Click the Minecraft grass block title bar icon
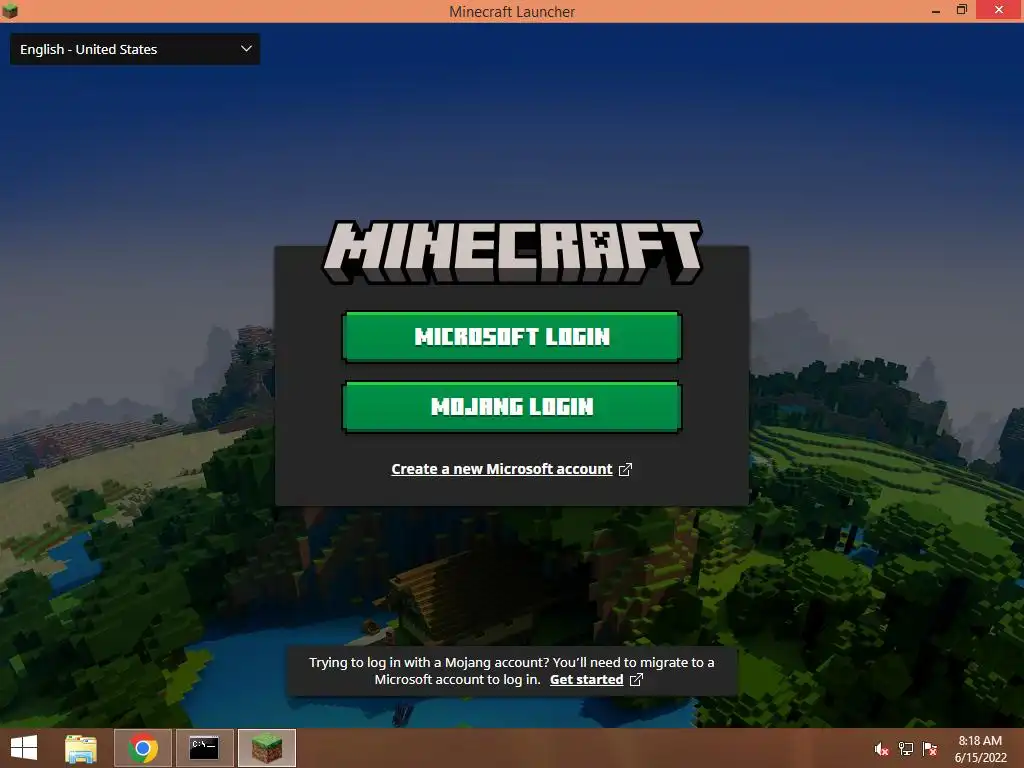Screen dimensions: 1024x768 pyautogui.click(x=10, y=10)
